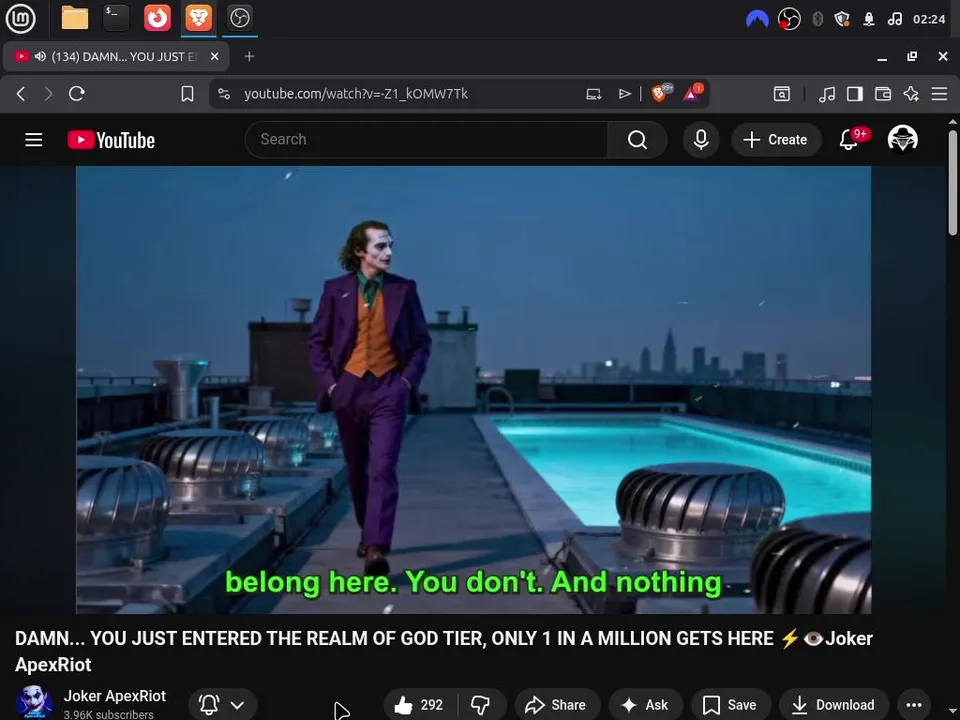Toggle the browser sidebar panel
960x720 pixels.
[855, 94]
